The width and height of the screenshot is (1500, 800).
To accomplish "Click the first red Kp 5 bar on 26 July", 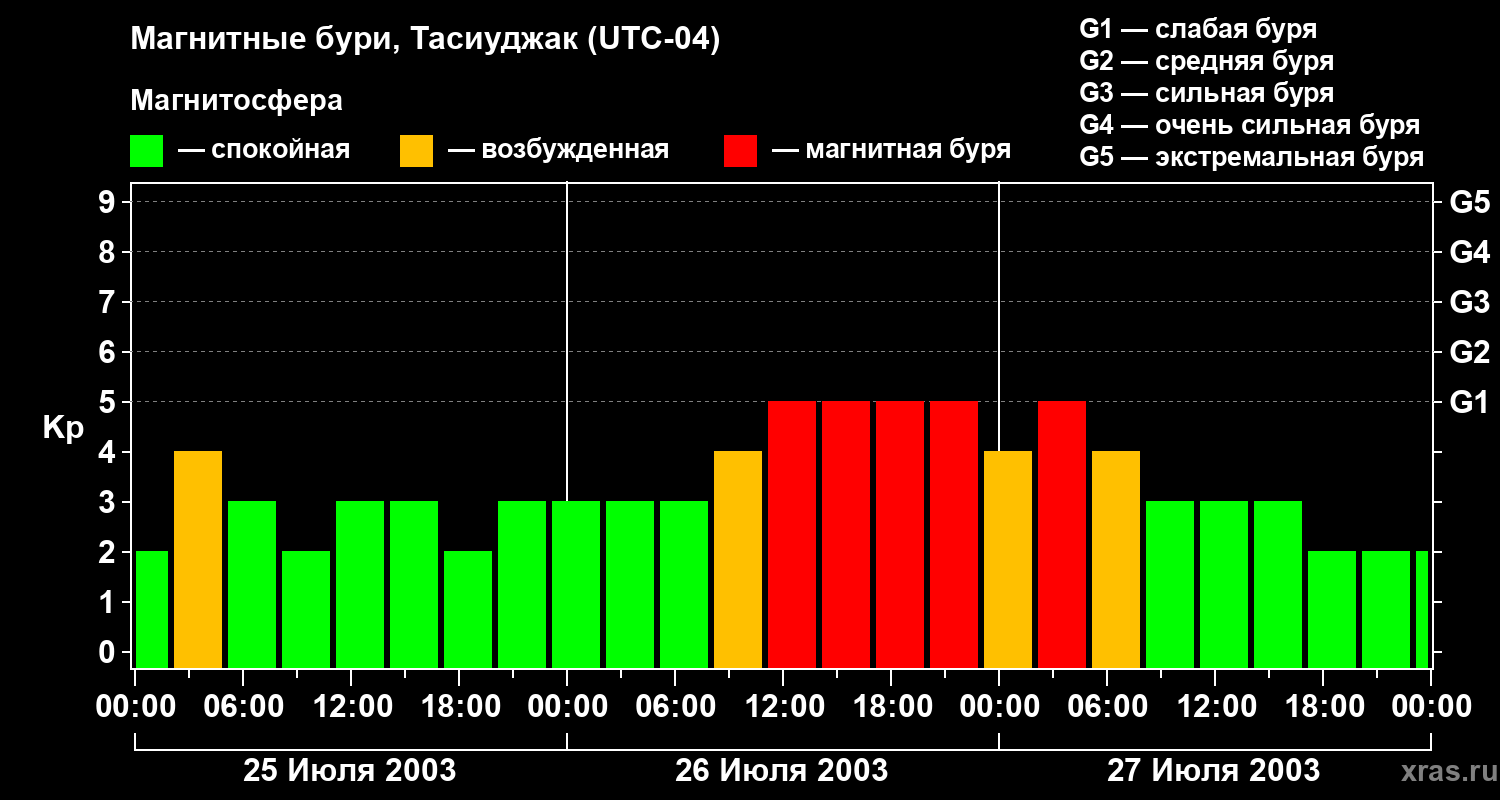I will (792, 535).
